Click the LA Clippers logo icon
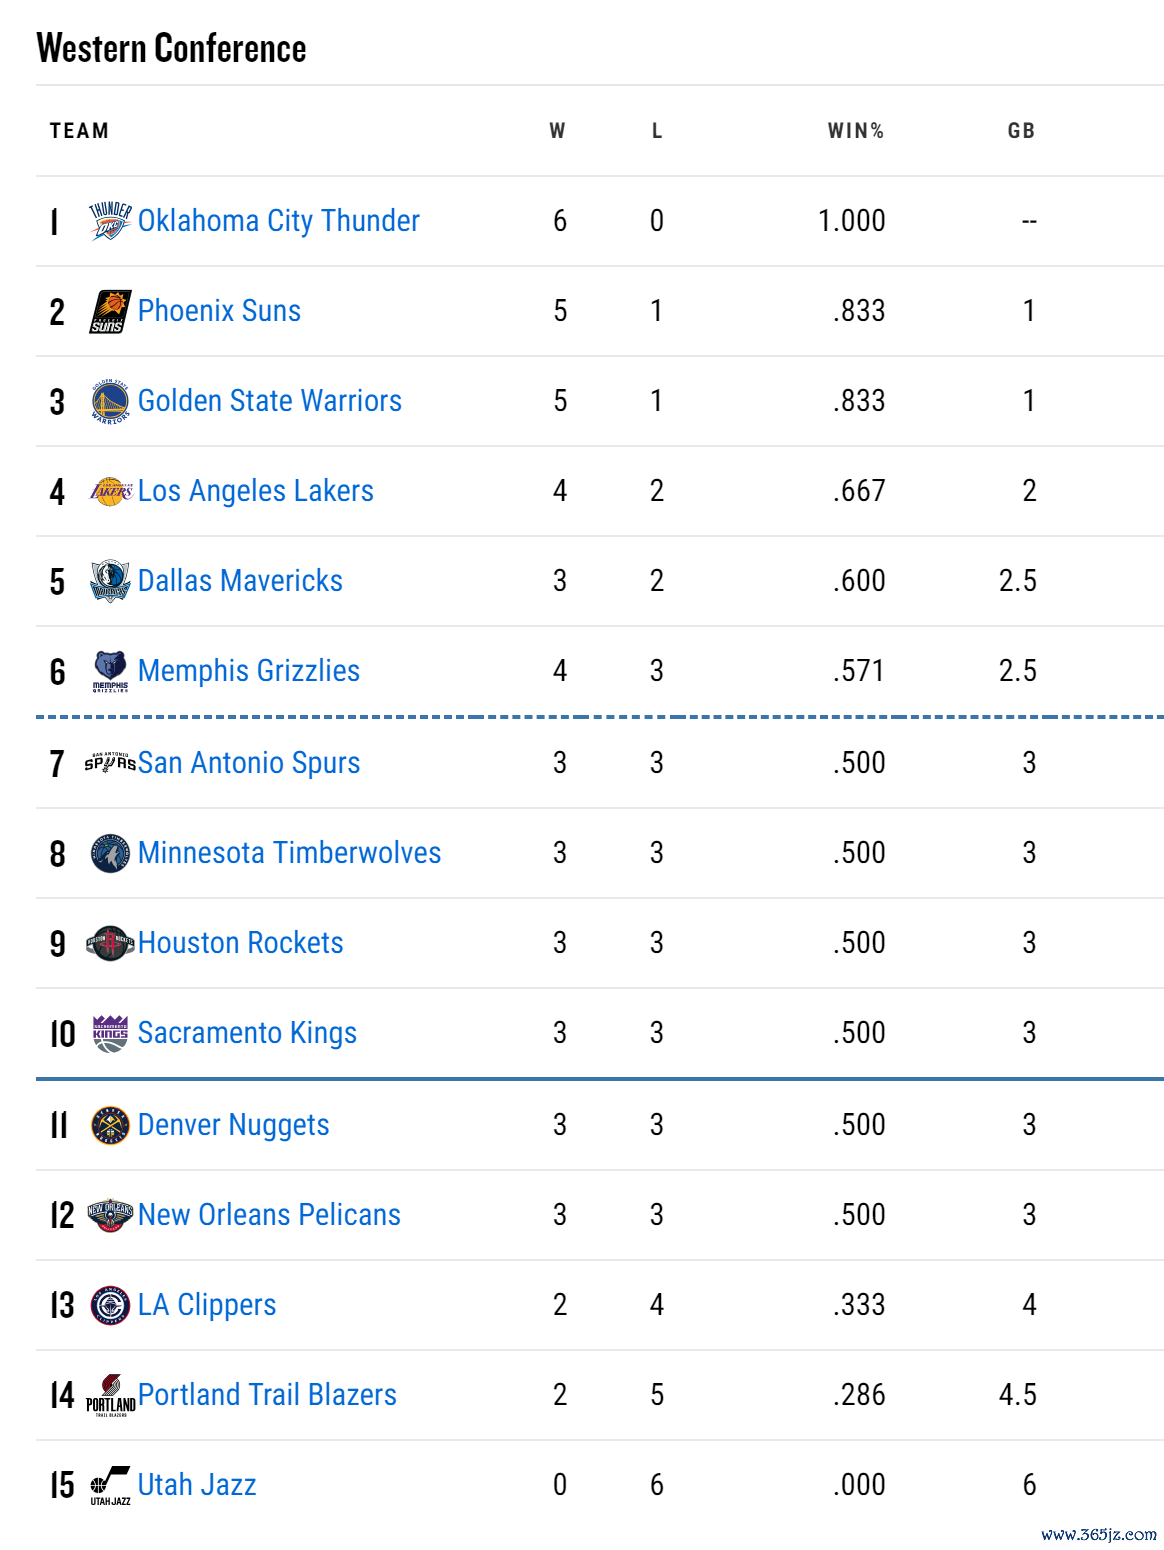This screenshot has height=1550, width=1164. [x=110, y=1305]
